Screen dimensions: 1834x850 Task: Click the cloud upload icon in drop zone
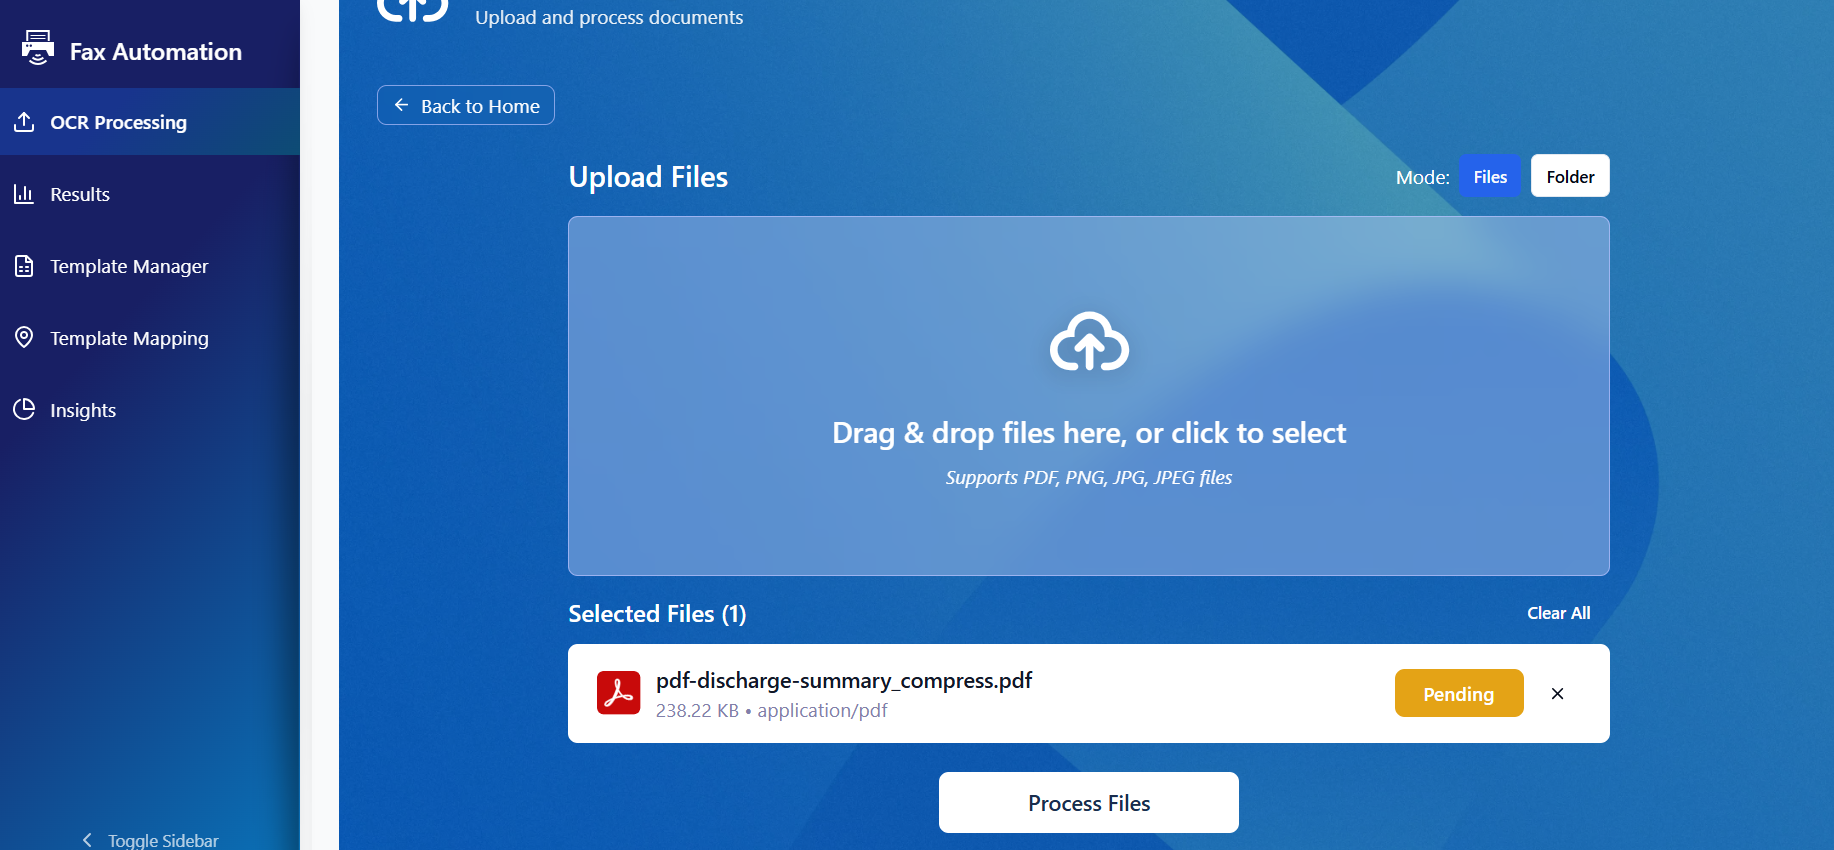[1089, 342]
